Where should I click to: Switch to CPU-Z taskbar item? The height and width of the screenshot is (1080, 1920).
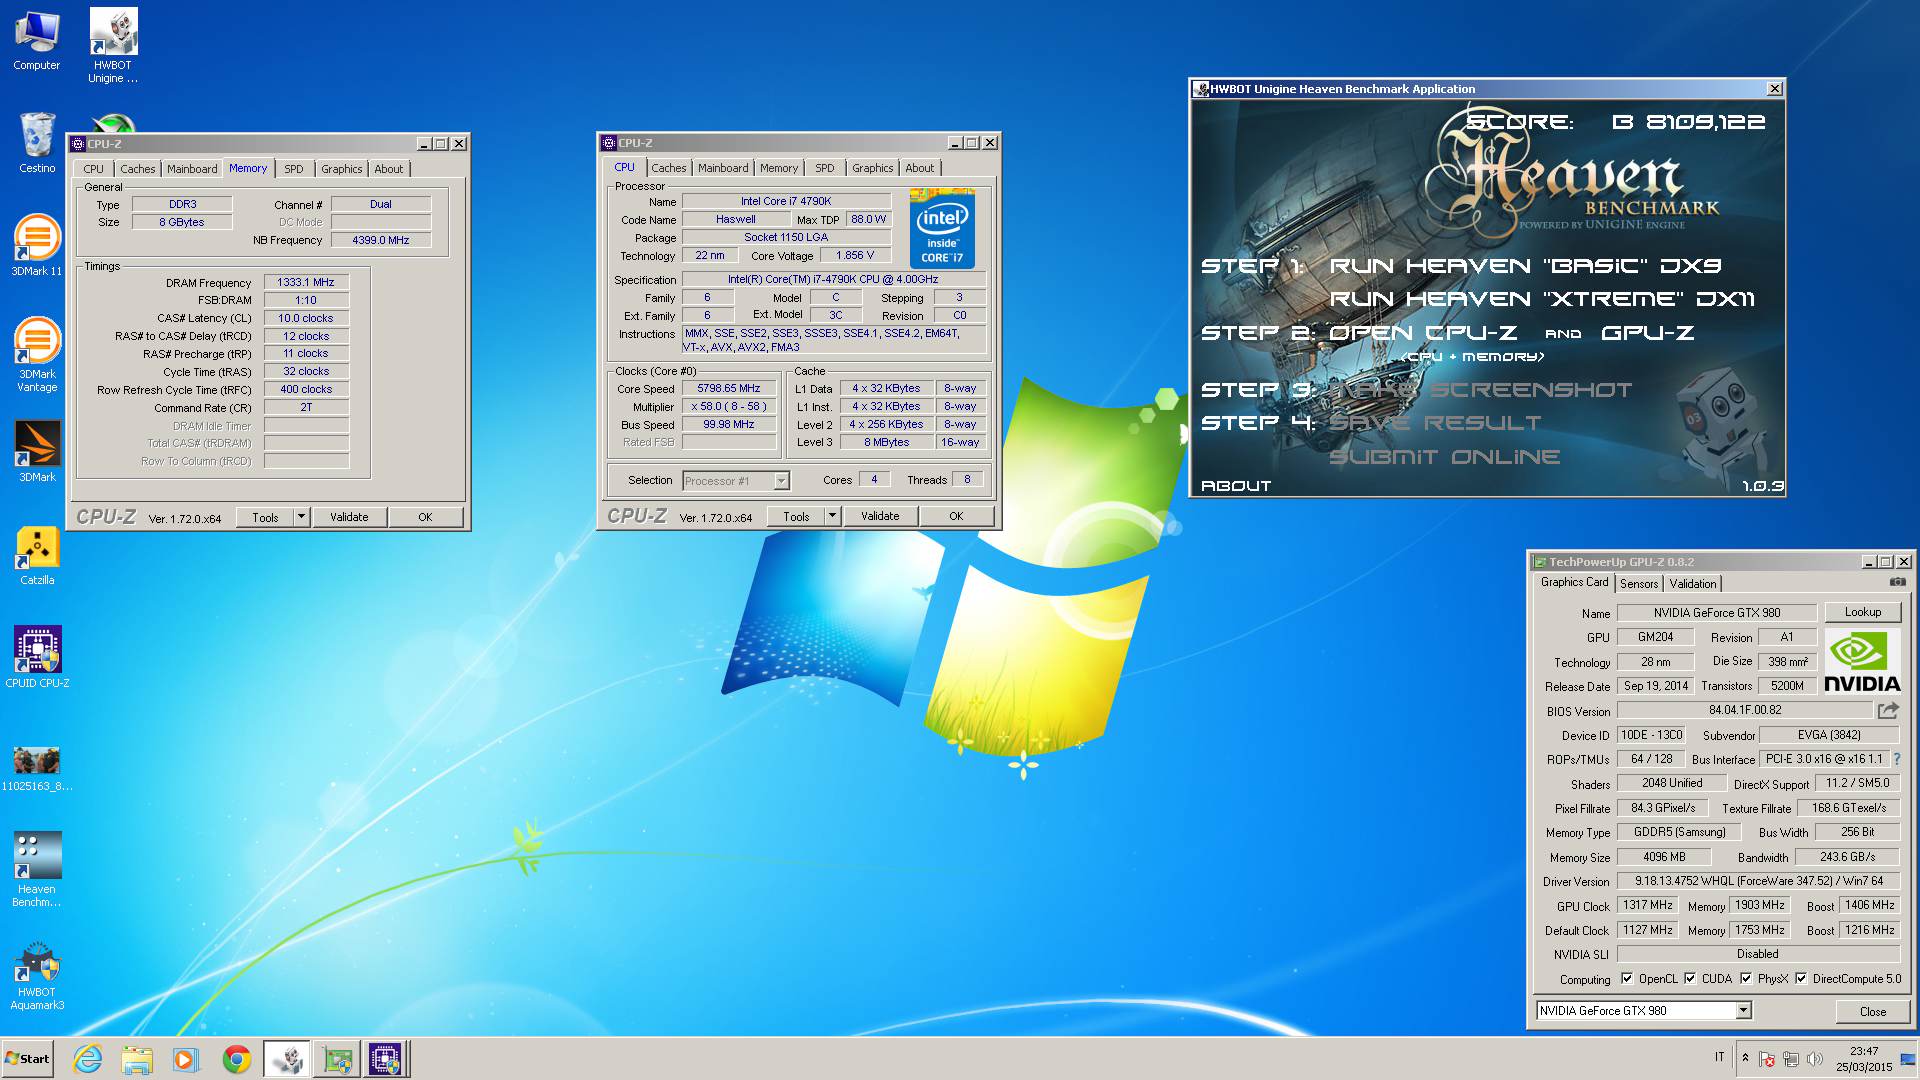(386, 1059)
